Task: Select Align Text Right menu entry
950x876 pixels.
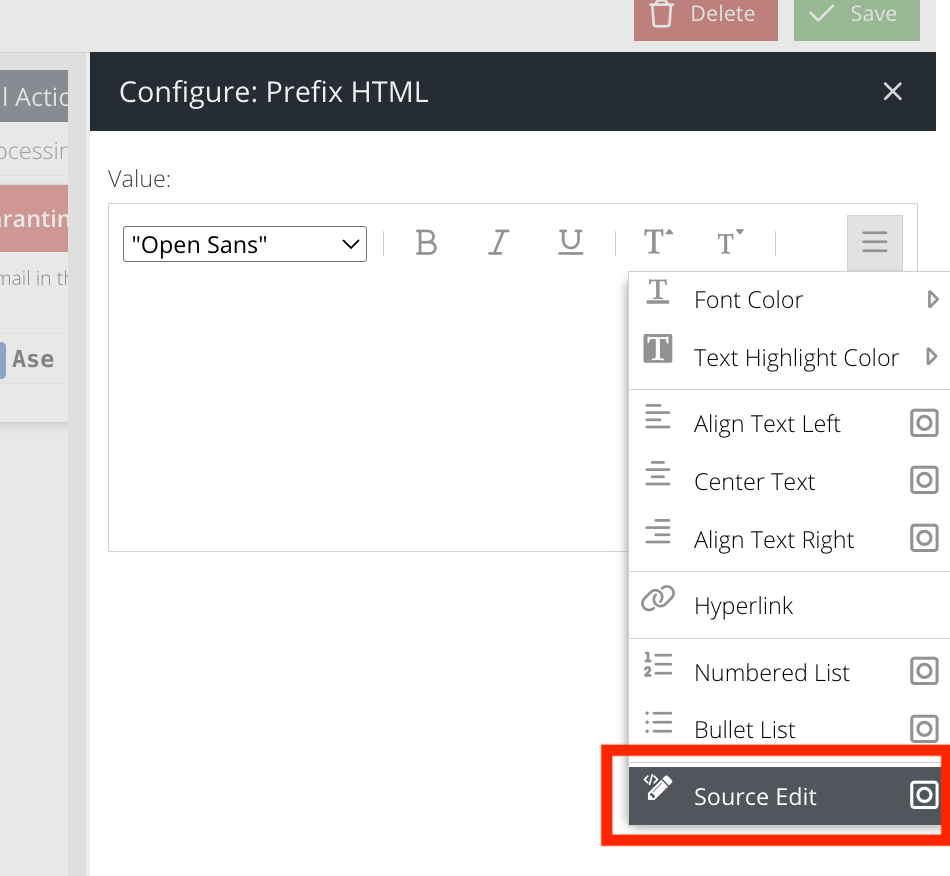Action: click(773, 540)
